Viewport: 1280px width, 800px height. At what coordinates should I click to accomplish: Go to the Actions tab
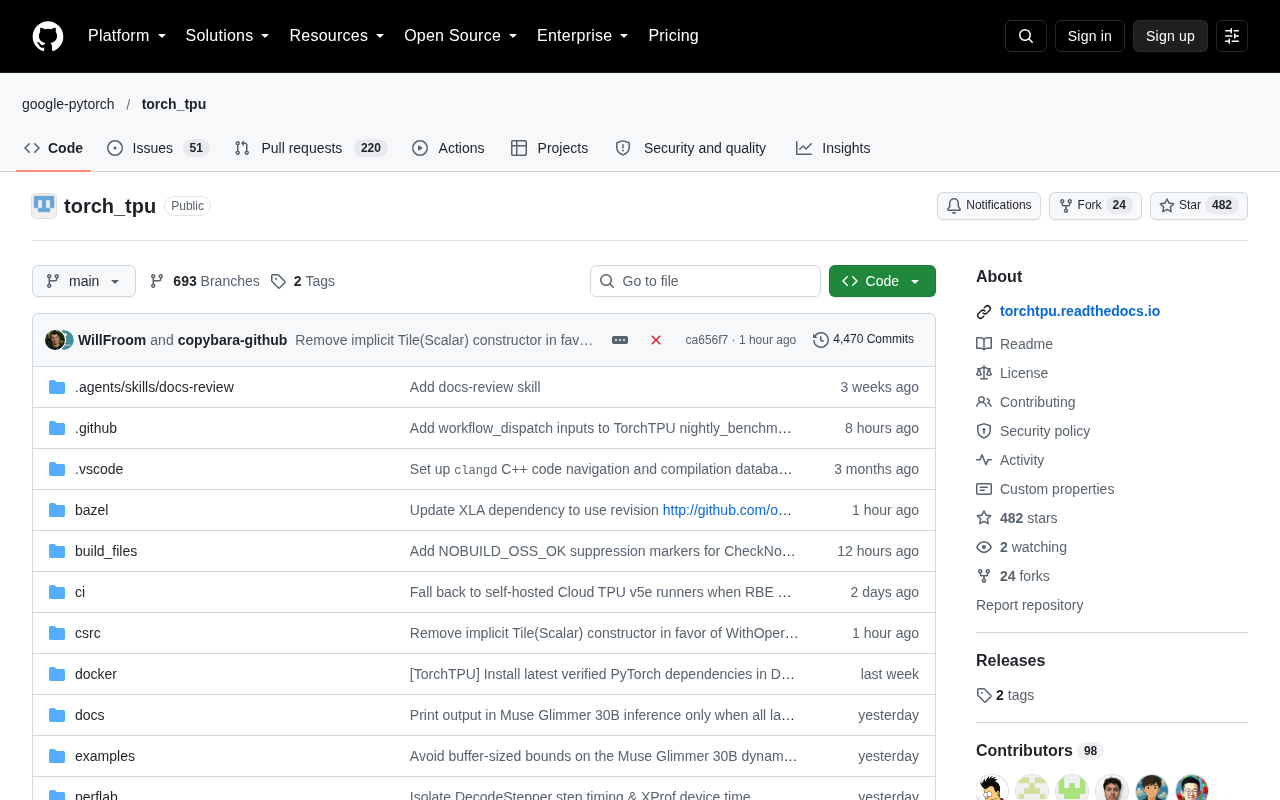[448, 148]
